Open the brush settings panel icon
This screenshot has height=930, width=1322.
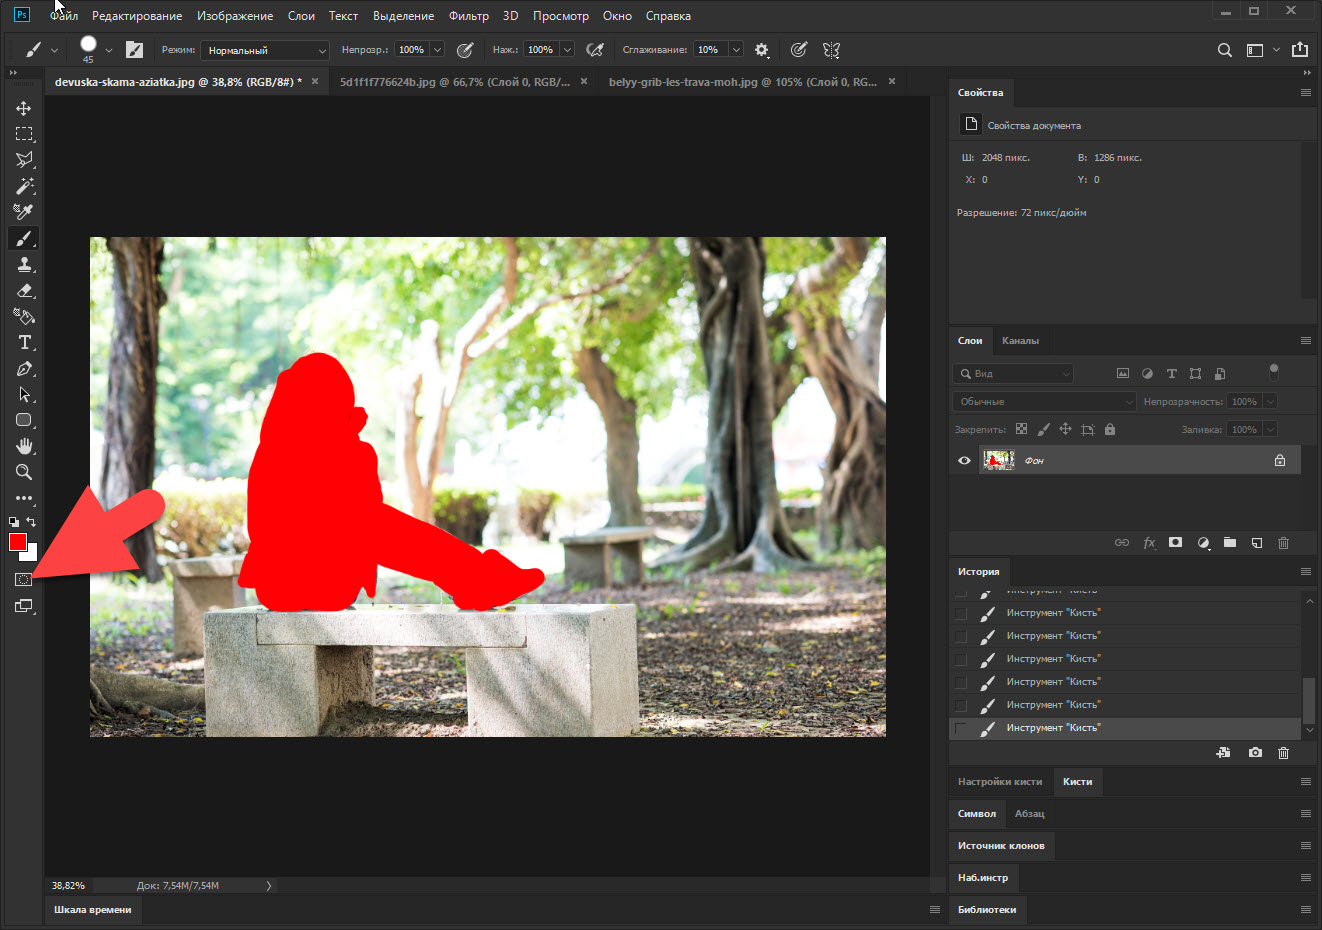[135, 50]
